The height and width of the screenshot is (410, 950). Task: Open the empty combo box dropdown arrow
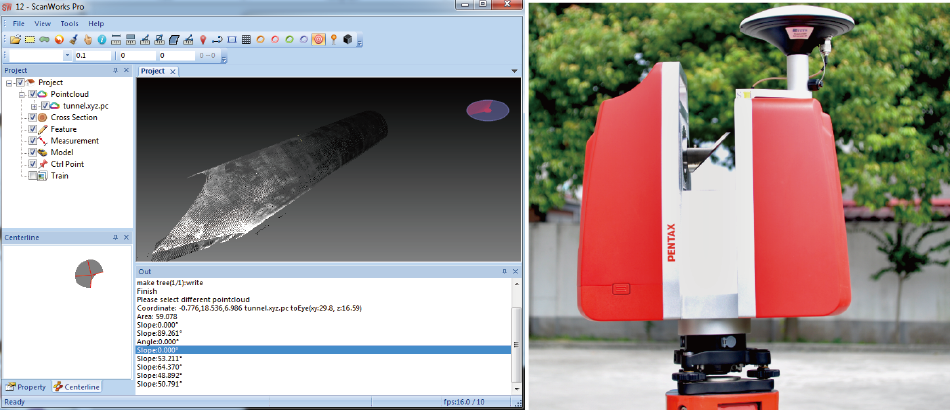(x=67, y=56)
